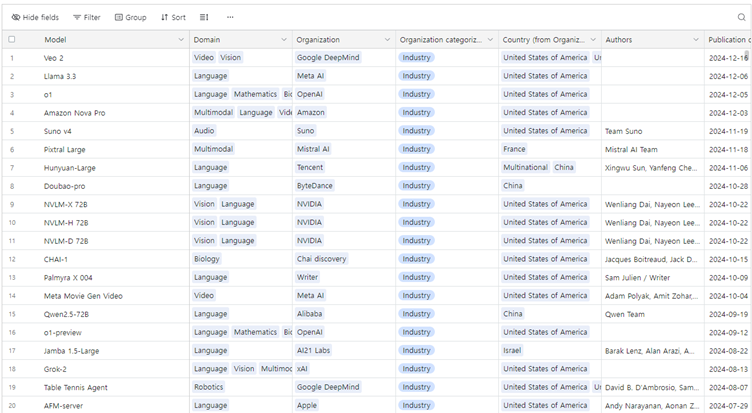Click the Suno organization tag
The image size is (752, 413).
(306, 130)
